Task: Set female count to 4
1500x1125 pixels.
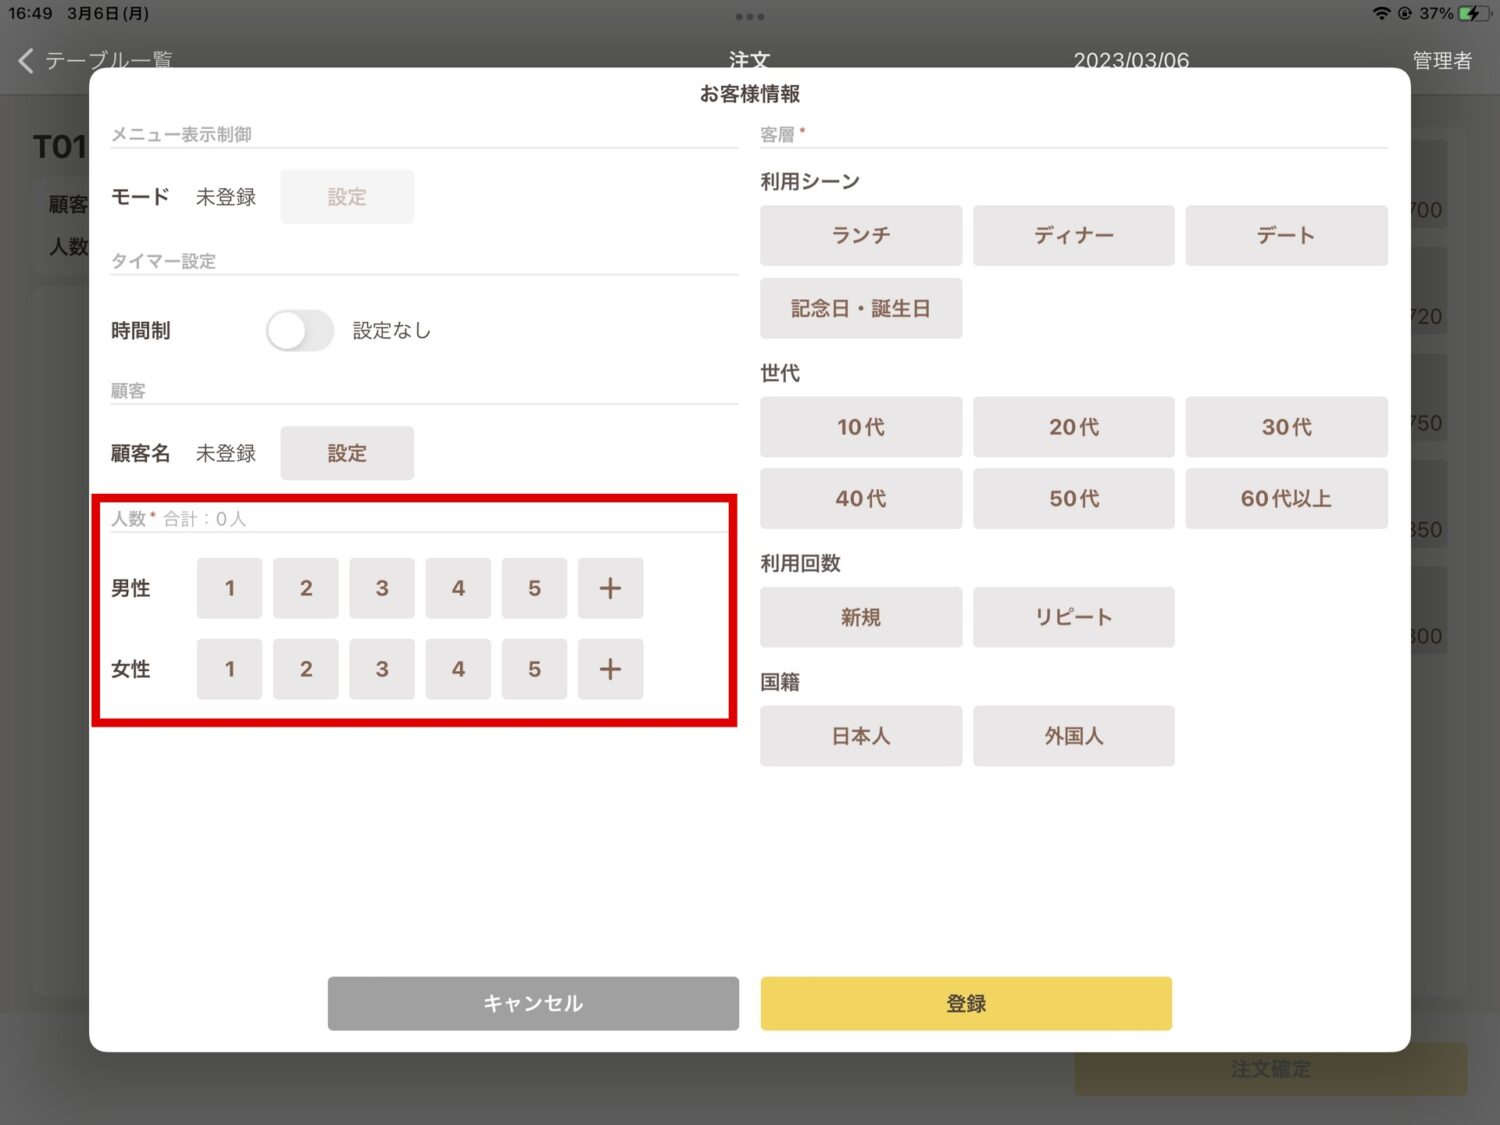Action: [458, 669]
